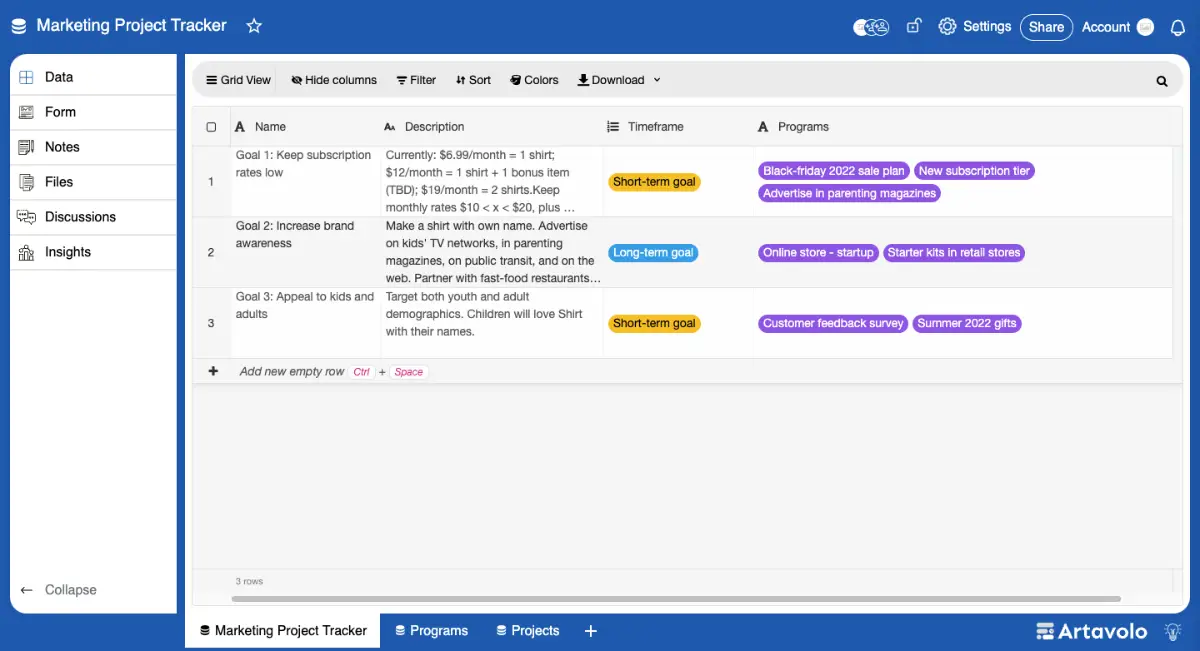Screen dimensions: 1200x651
Task: Tick the select-all rows checkbox
Action: pos(211,127)
